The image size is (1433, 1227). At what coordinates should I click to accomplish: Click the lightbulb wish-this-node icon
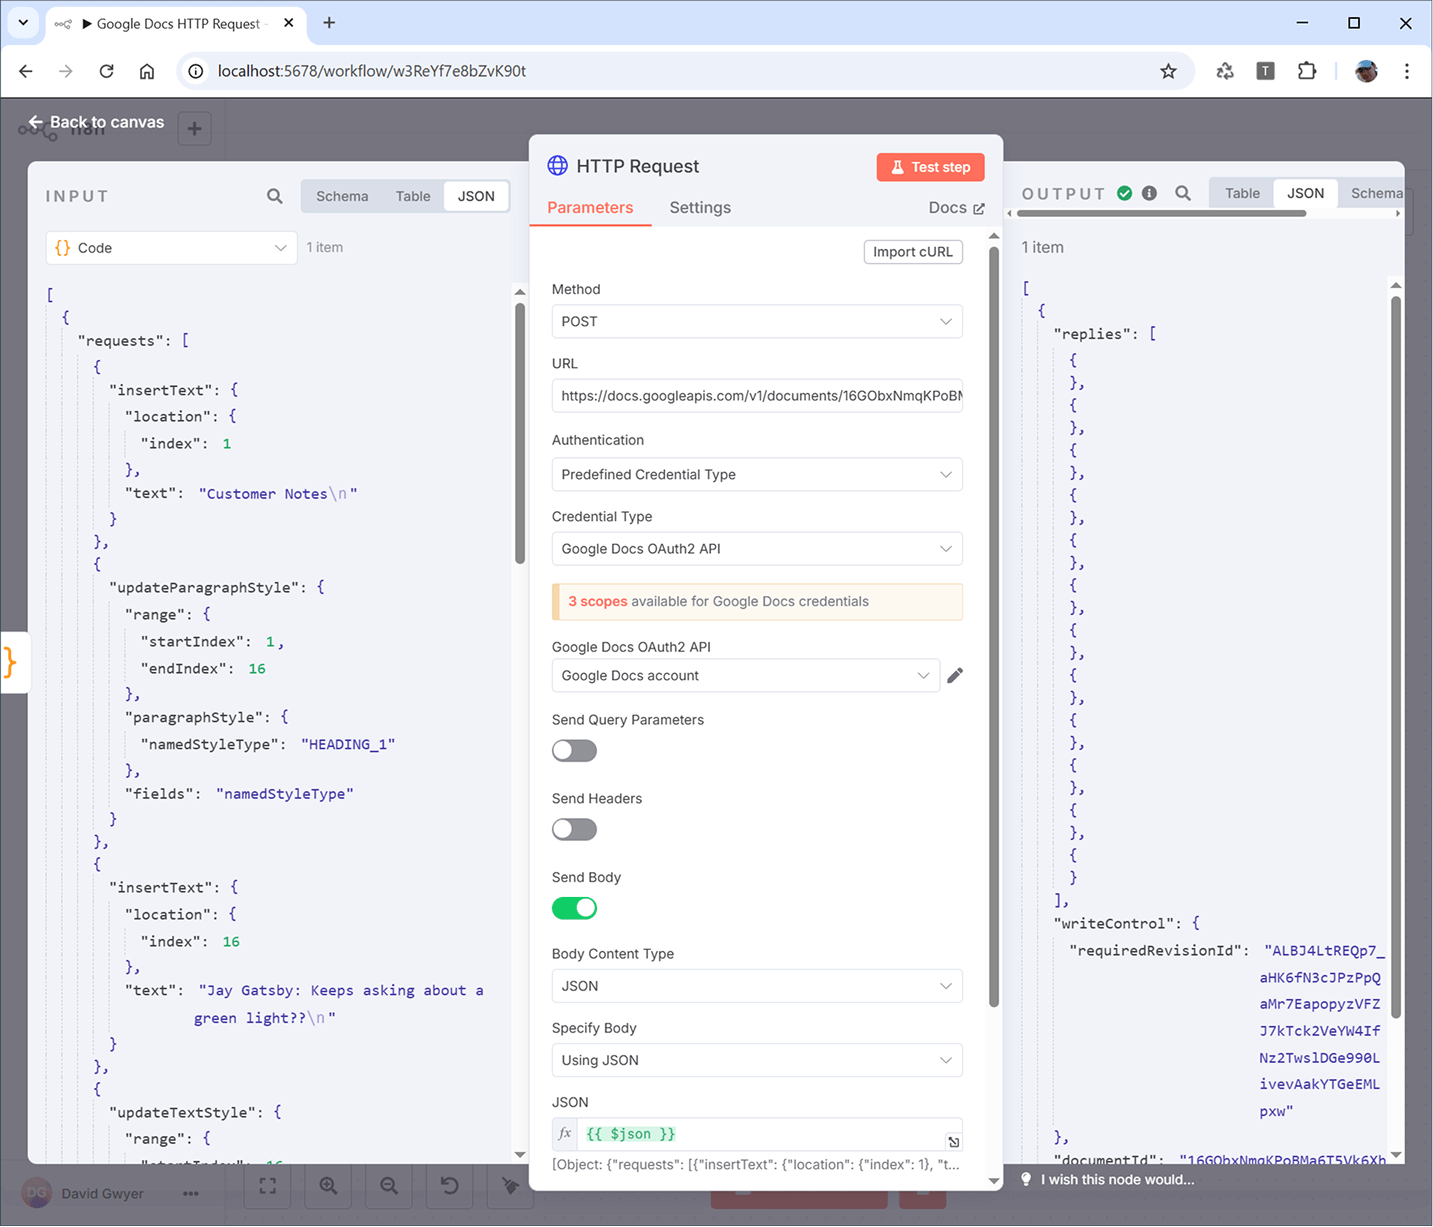pos(1026,1180)
